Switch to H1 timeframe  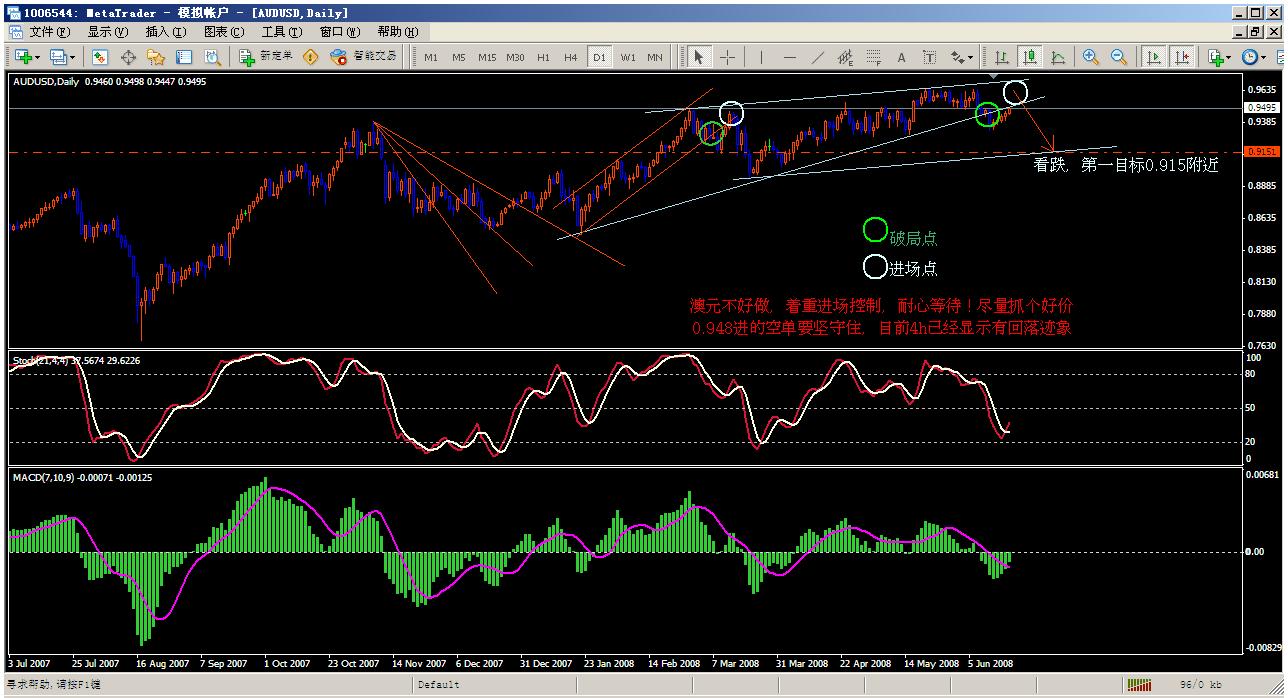pyautogui.click(x=543, y=57)
